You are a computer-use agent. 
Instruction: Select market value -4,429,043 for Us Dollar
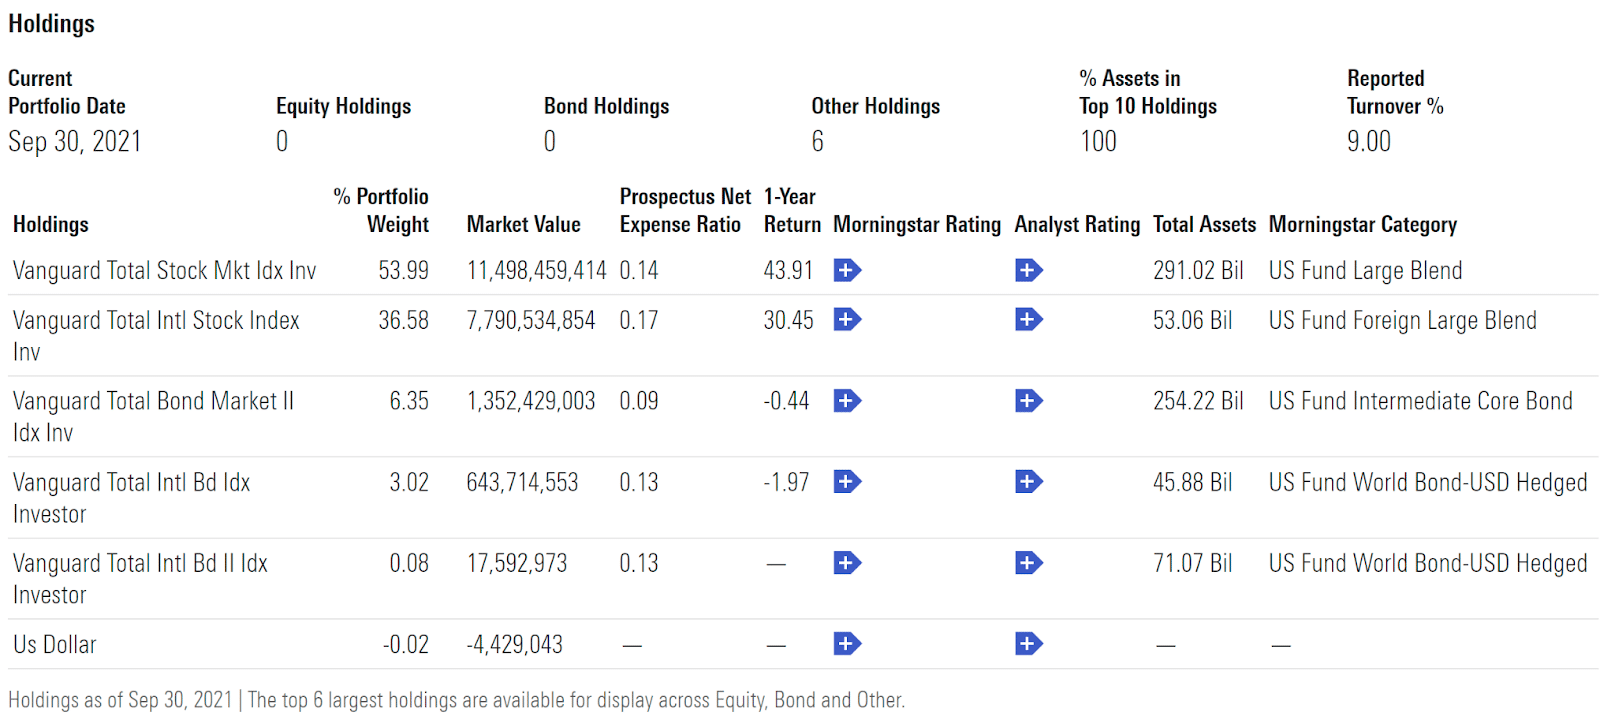(x=514, y=645)
